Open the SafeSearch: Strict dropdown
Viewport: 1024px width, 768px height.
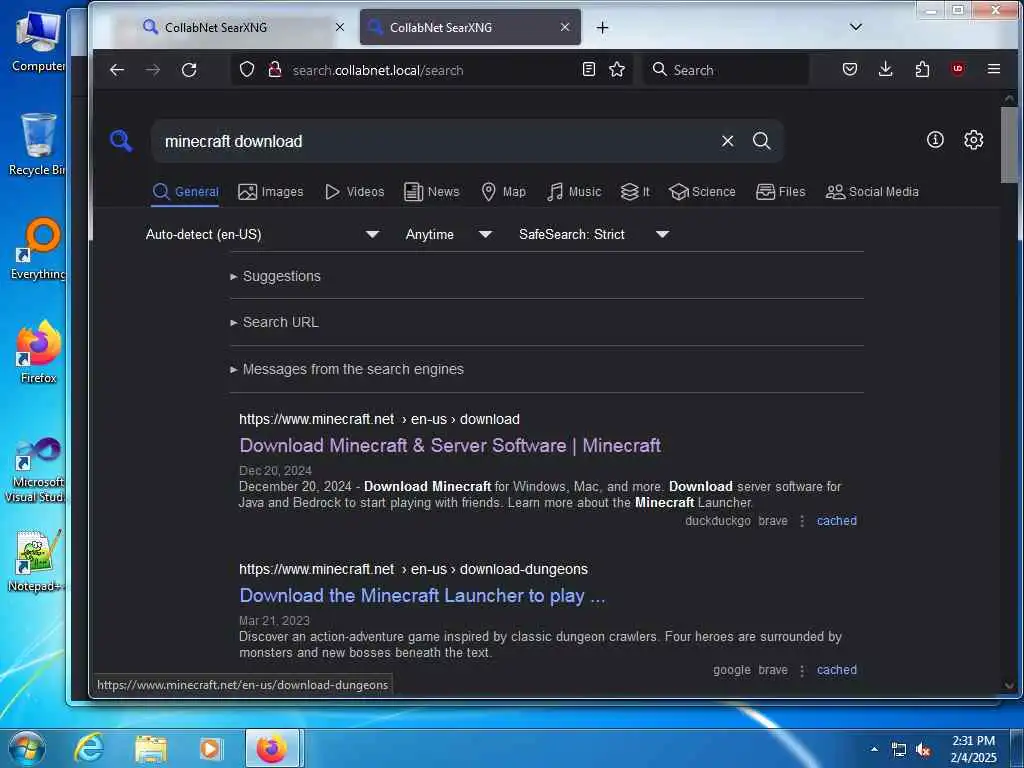593,234
